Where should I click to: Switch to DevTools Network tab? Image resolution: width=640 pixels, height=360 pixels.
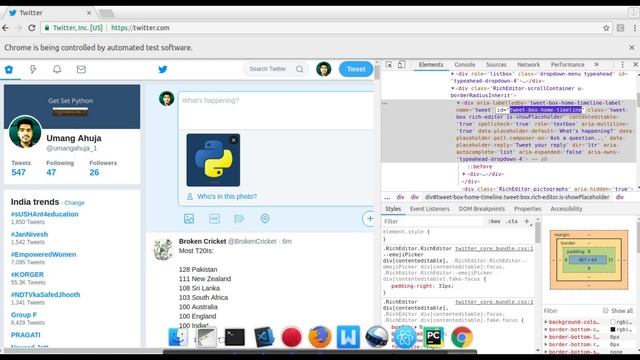[529, 65]
